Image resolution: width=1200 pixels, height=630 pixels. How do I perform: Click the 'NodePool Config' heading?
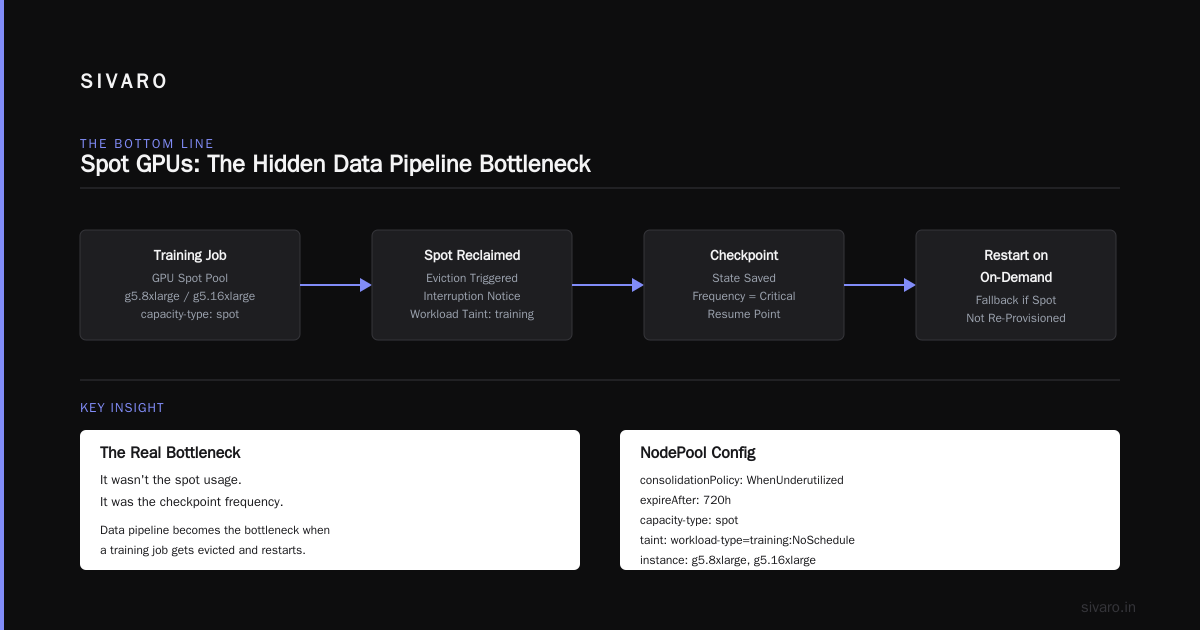[x=698, y=453]
